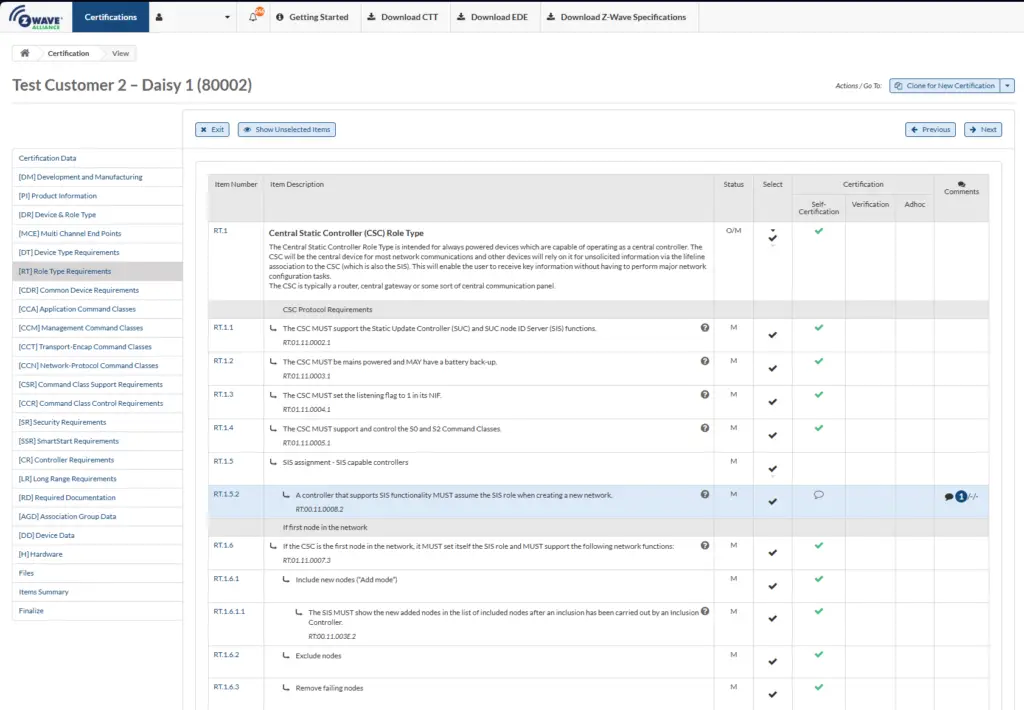Click Download EDE in top bar
This screenshot has width=1024, height=710.
(x=492, y=17)
